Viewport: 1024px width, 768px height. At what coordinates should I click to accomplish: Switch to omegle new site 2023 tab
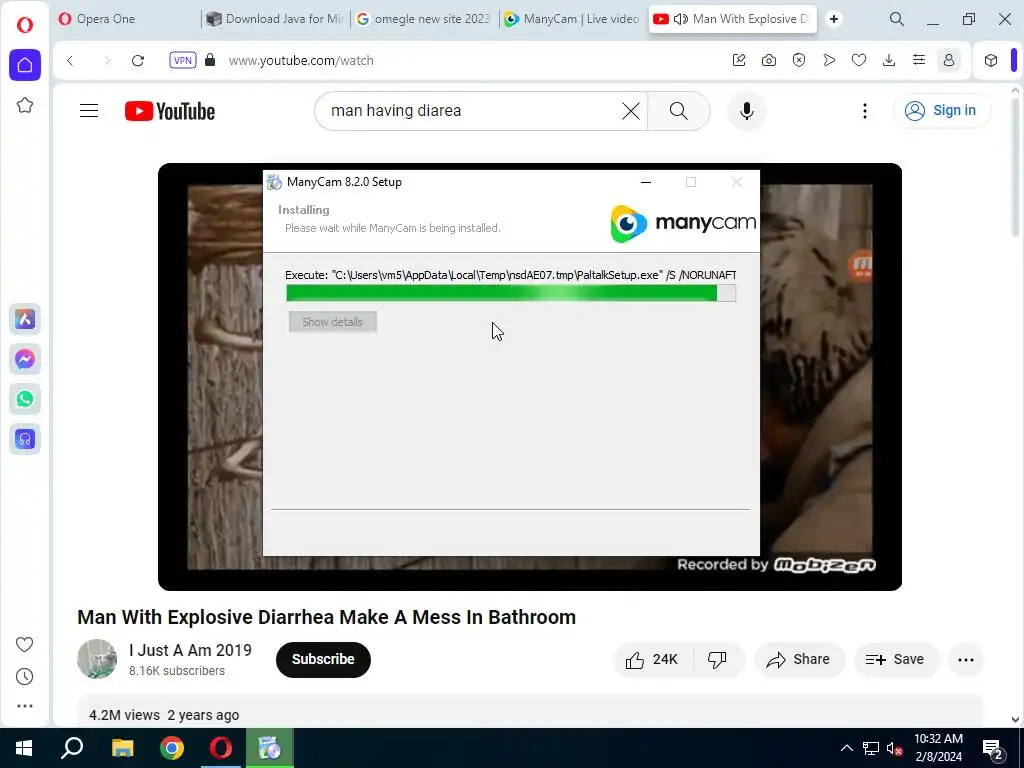tap(425, 19)
